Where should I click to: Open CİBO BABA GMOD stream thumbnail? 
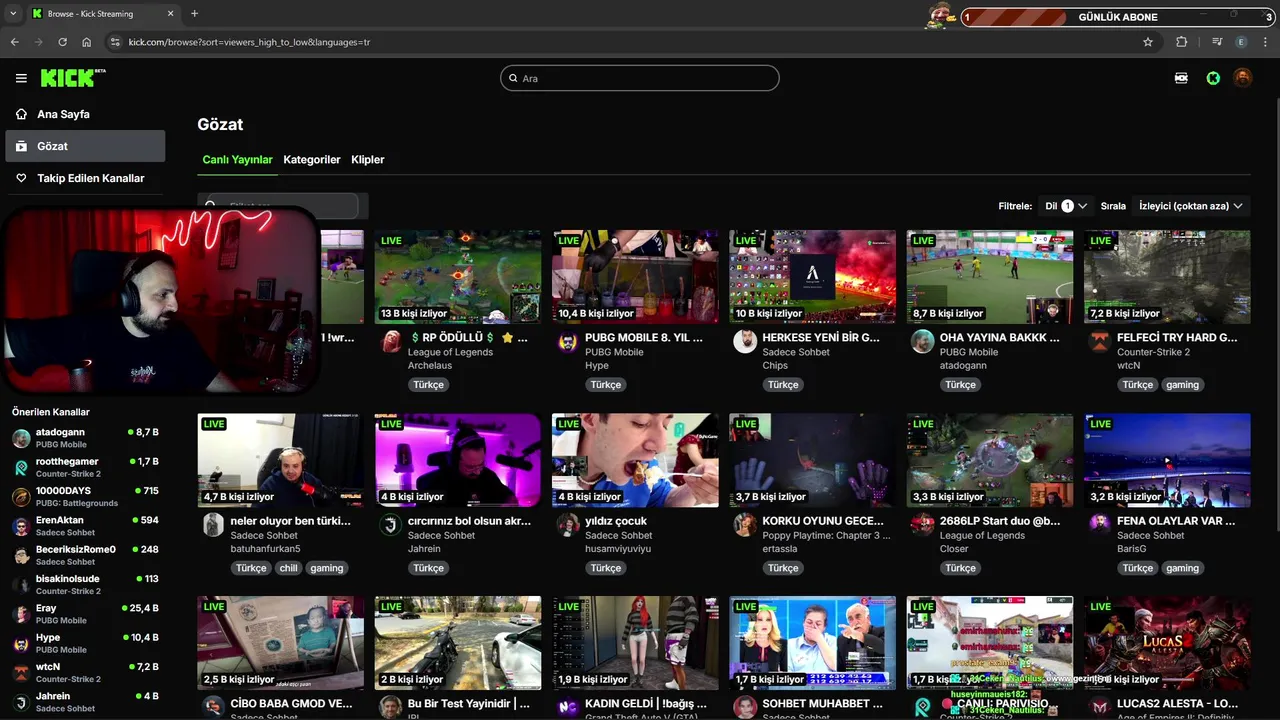pyautogui.click(x=281, y=643)
